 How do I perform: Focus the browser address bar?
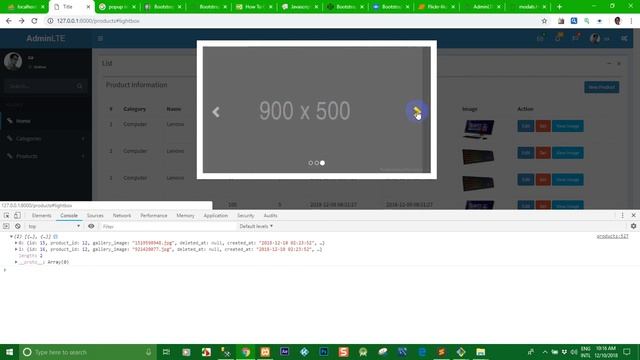click(x=294, y=21)
